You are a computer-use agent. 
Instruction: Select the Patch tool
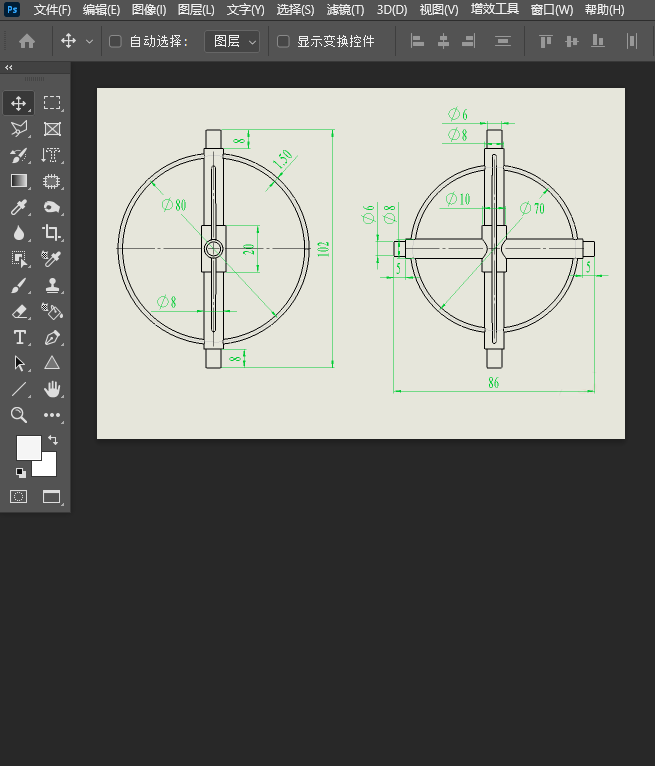click(52, 181)
